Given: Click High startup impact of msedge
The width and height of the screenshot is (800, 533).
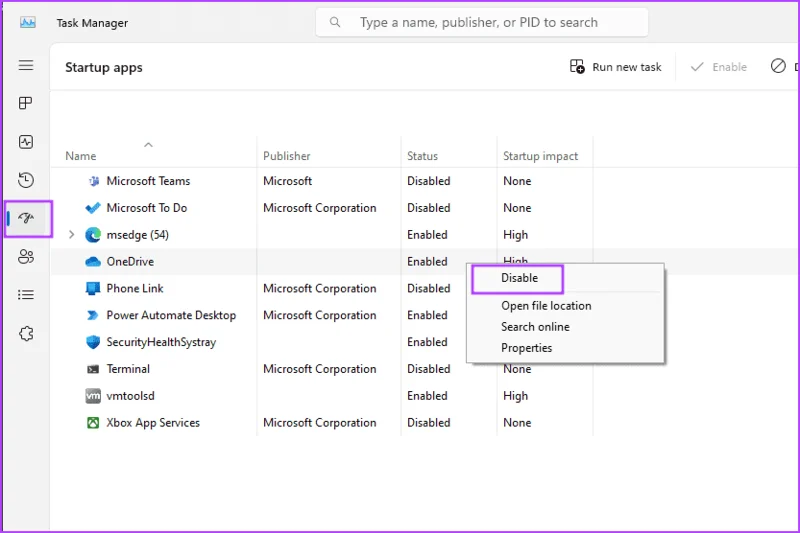Looking at the screenshot, I should [515, 235].
